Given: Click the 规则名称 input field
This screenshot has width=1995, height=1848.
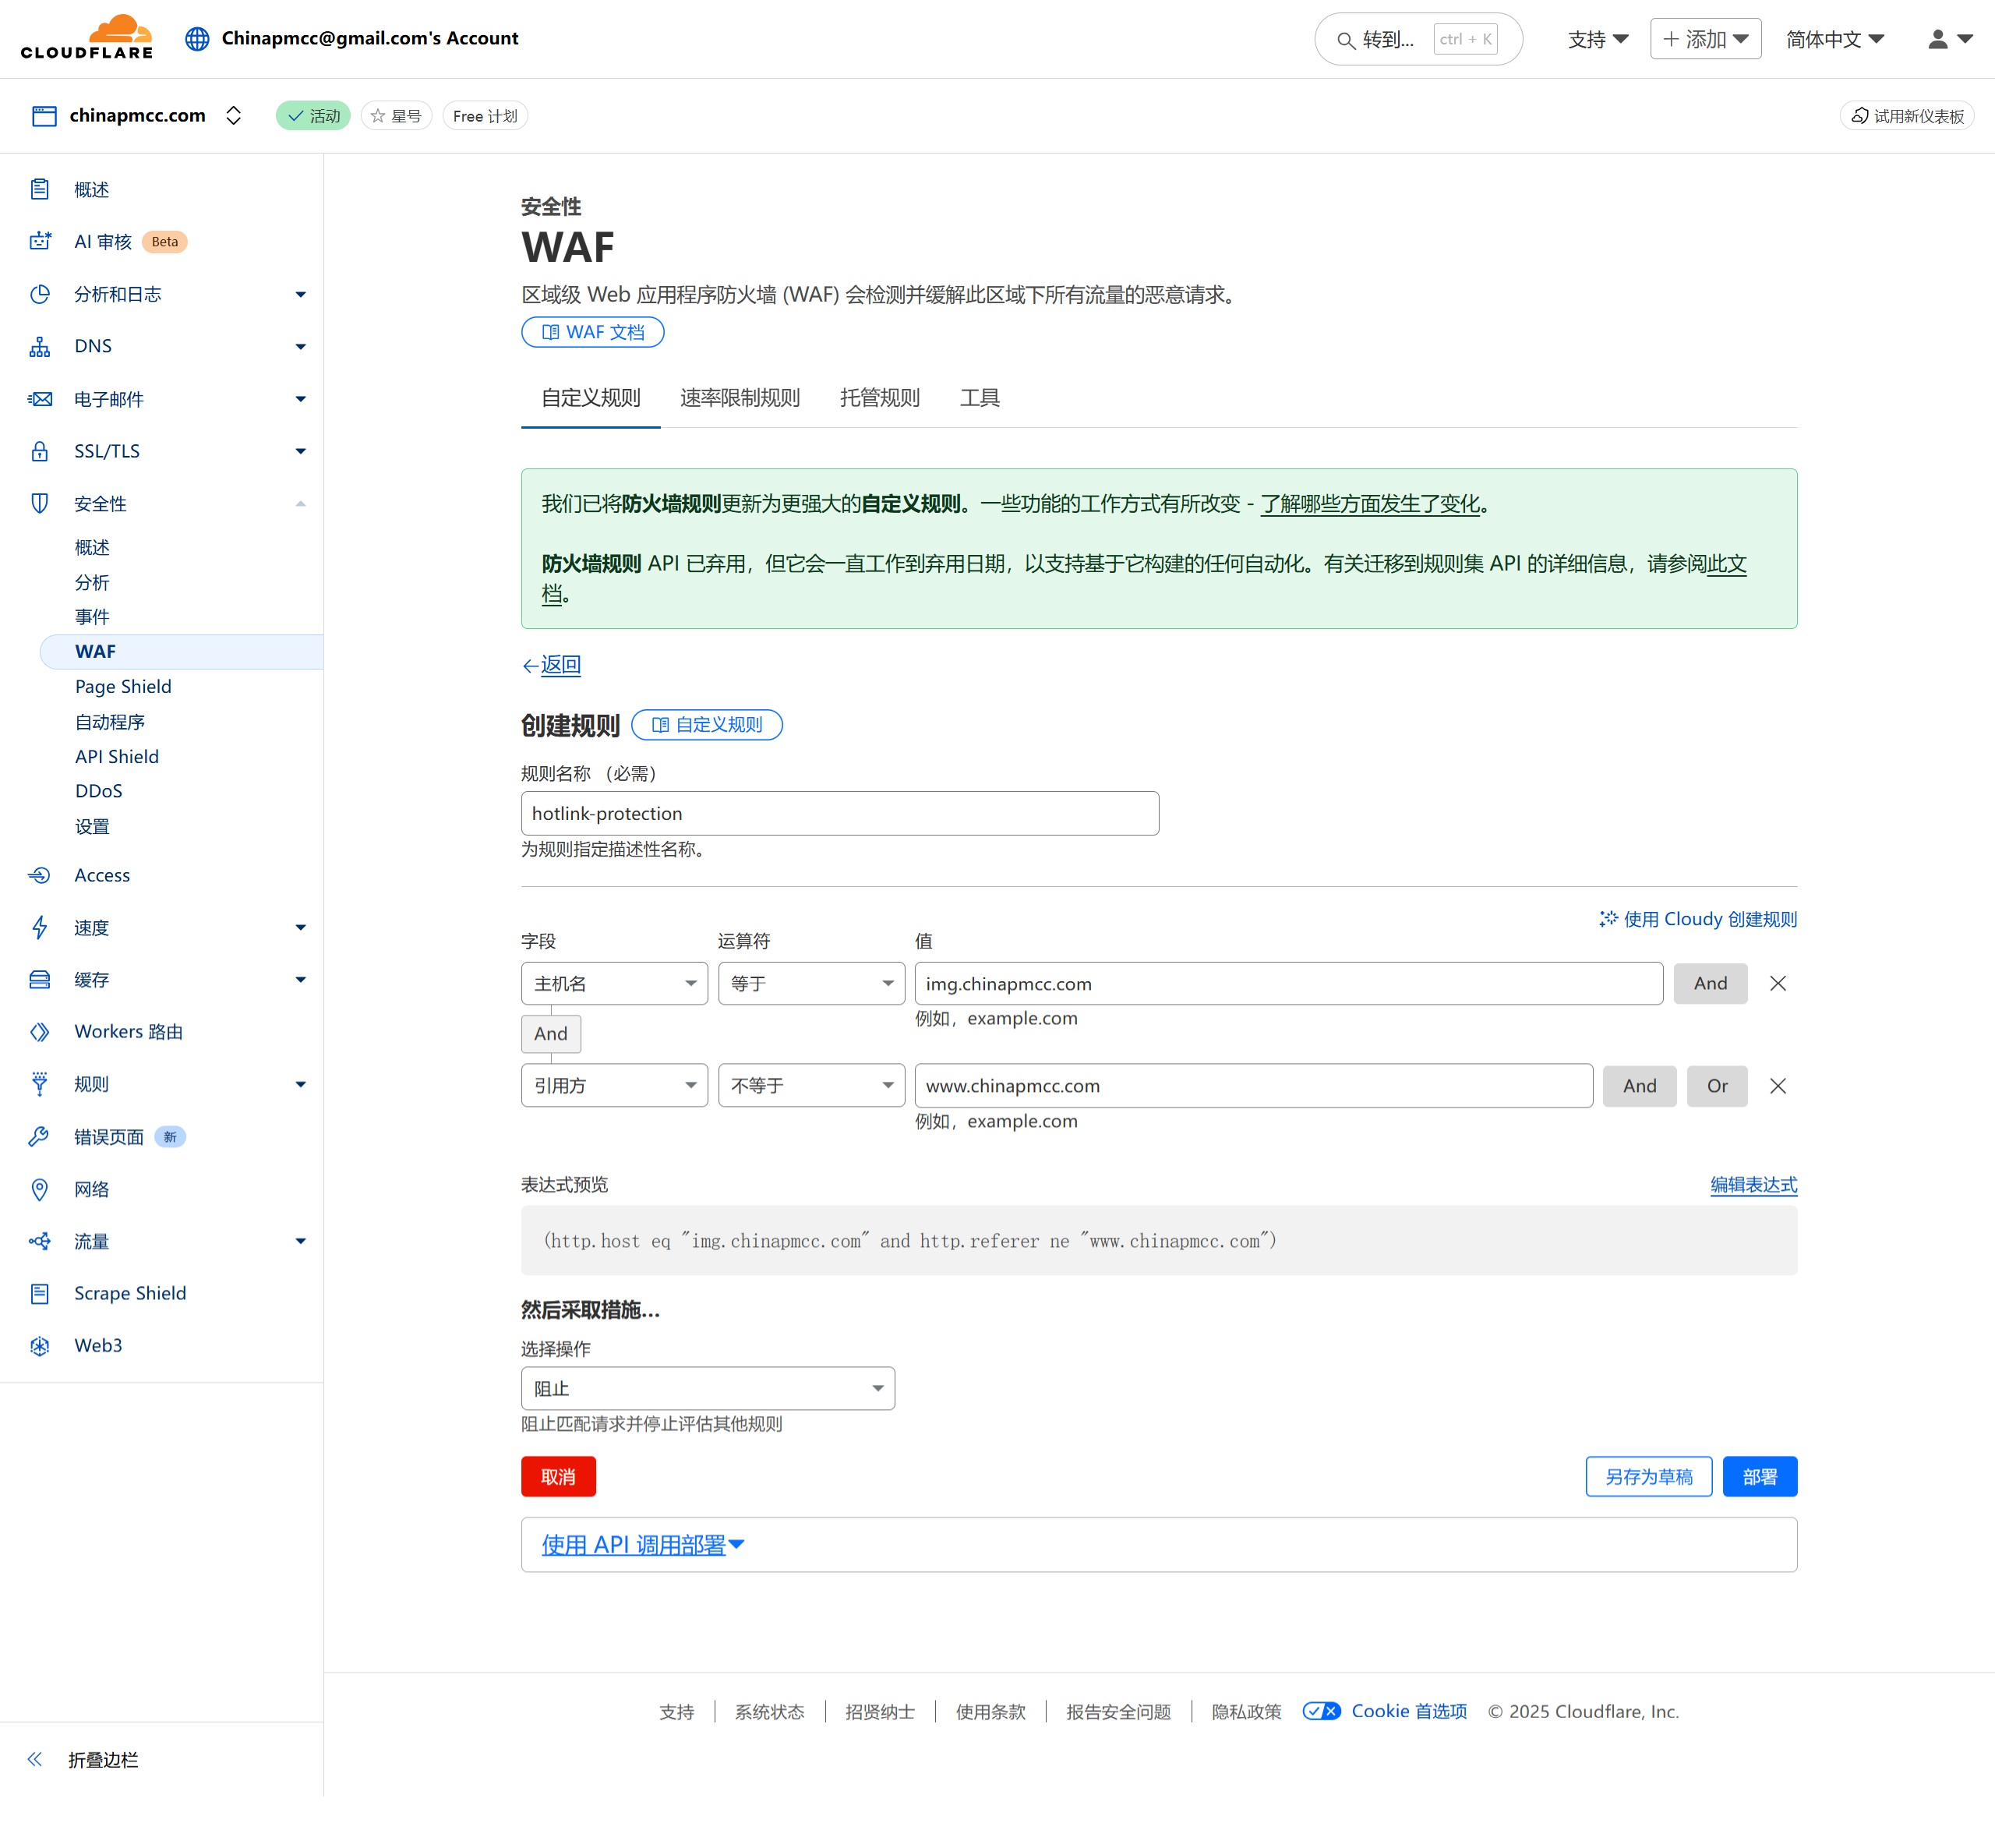Looking at the screenshot, I should pos(839,813).
